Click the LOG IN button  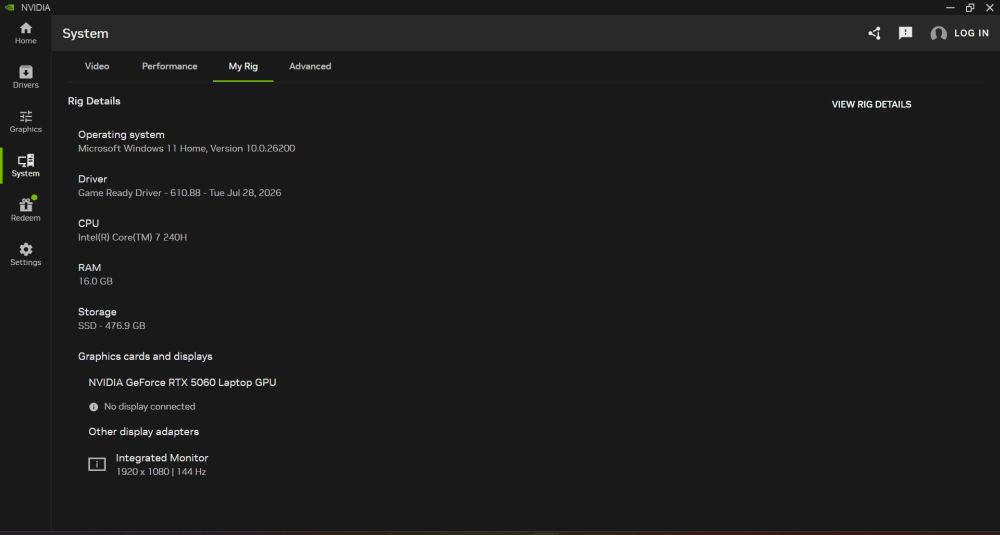(x=971, y=33)
